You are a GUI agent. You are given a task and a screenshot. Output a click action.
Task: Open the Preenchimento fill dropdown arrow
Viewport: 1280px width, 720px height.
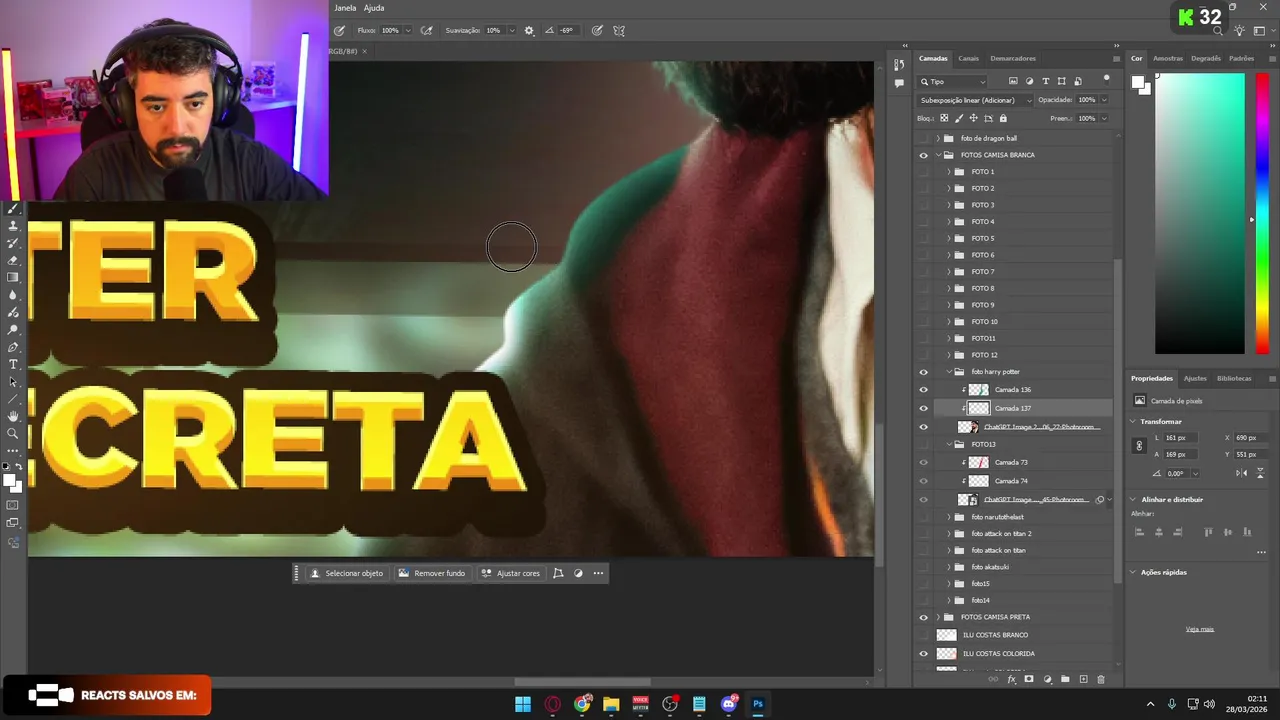click(x=1104, y=118)
